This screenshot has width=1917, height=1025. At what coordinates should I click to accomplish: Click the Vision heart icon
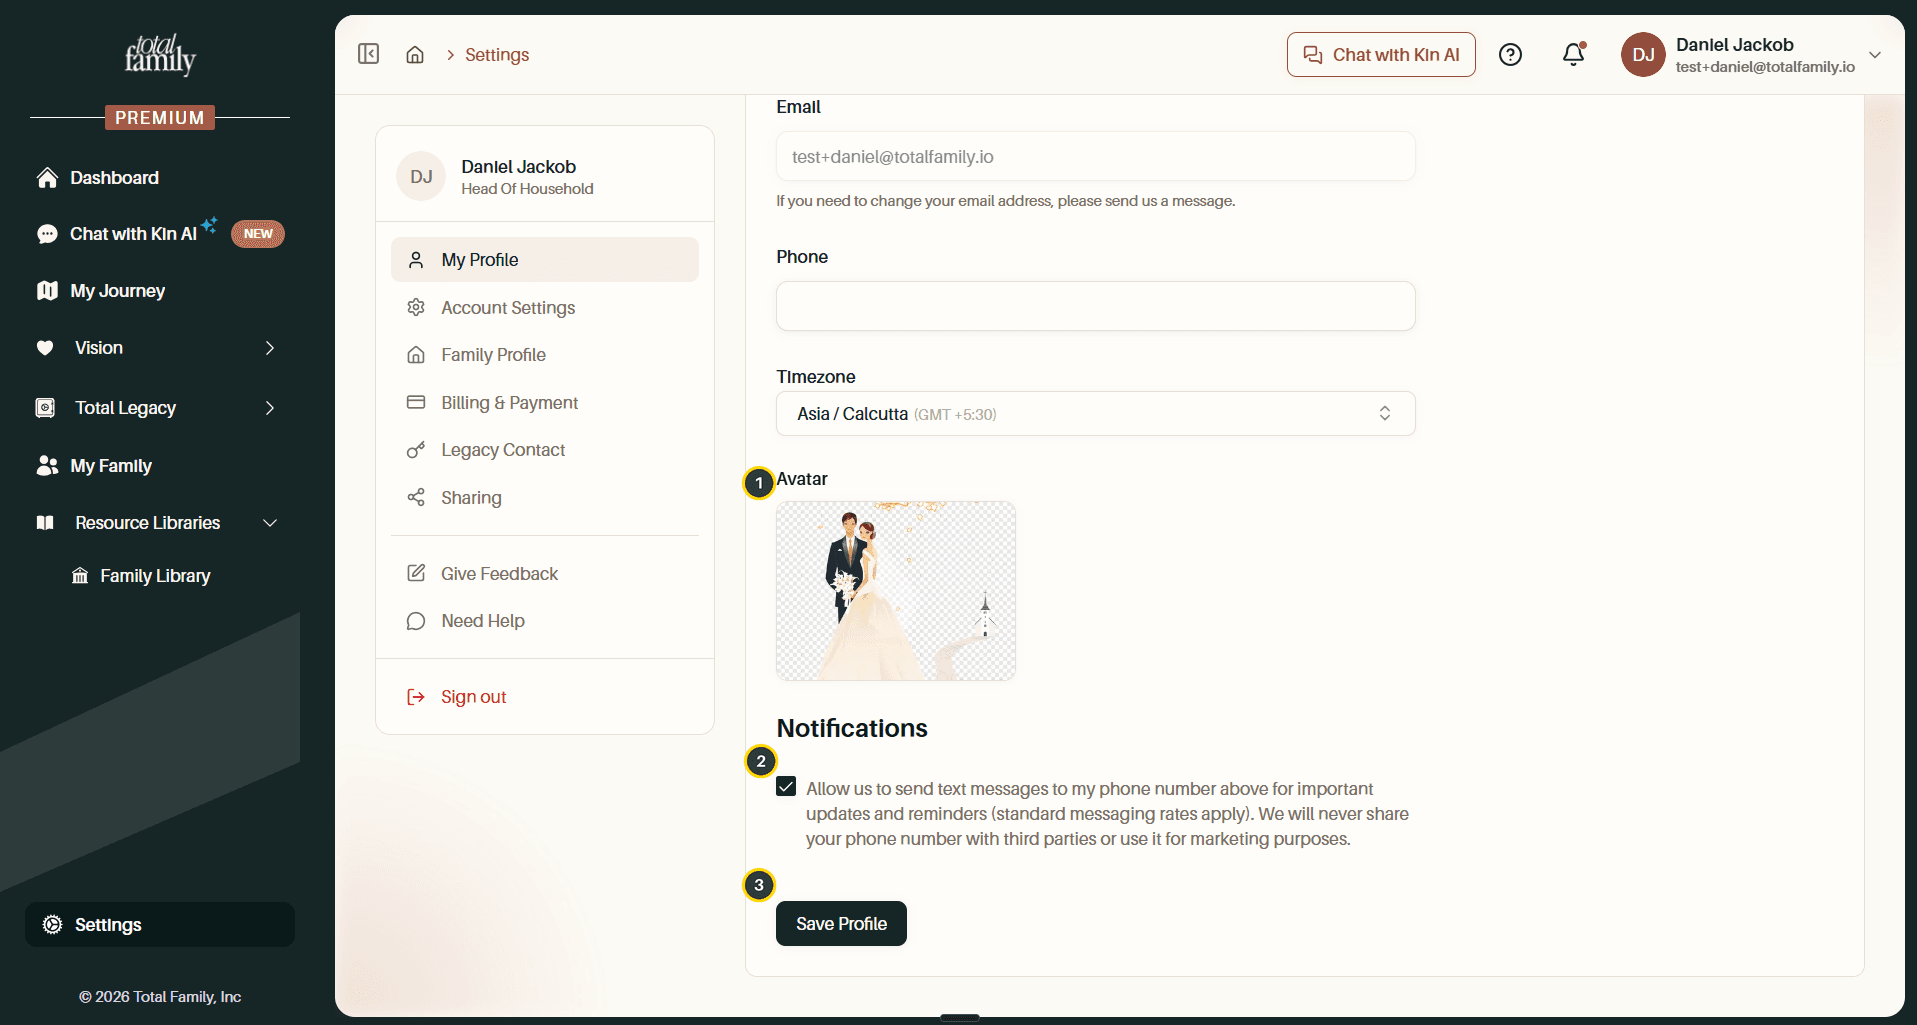(x=45, y=348)
